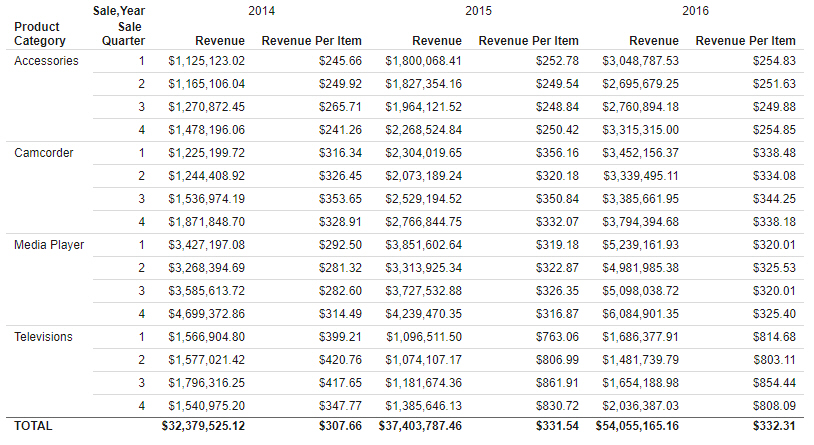The height and width of the screenshot is (445, 814).
Task: Select the Camcorder category row label
Action: point(44,153)
